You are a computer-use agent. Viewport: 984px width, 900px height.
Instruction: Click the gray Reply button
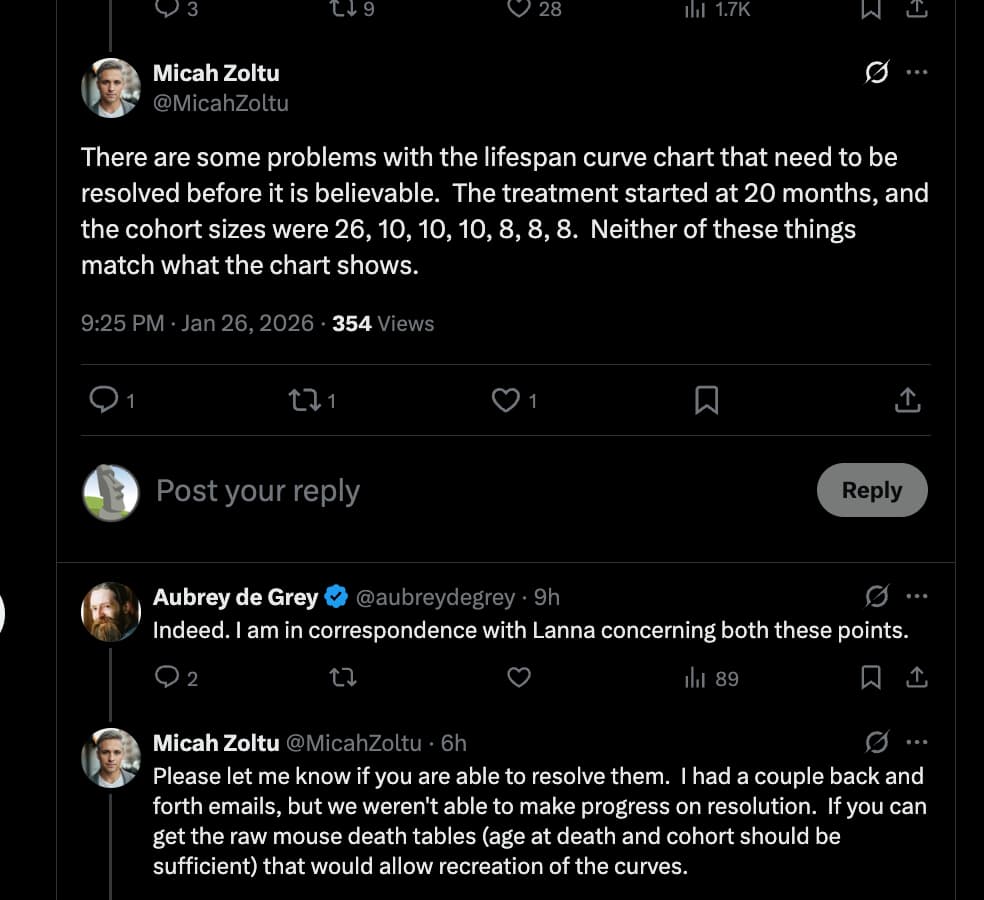tap(872, 490)
